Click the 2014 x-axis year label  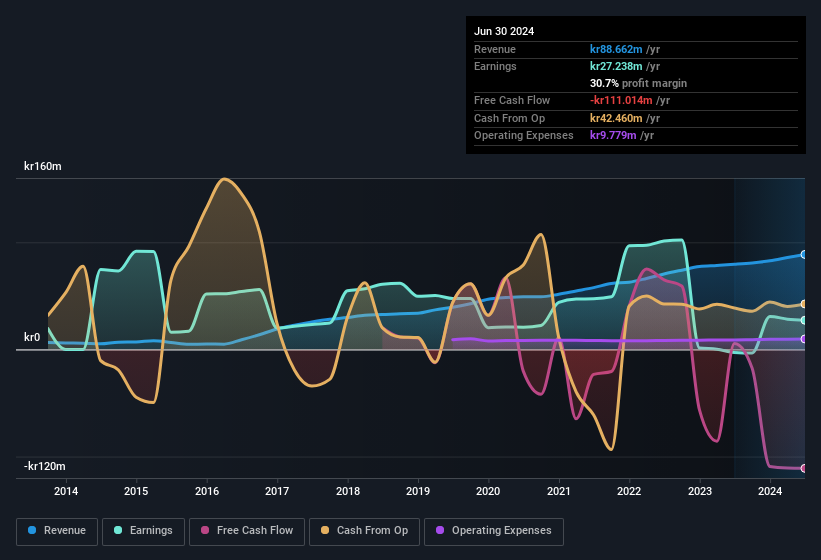coord(66,491)
